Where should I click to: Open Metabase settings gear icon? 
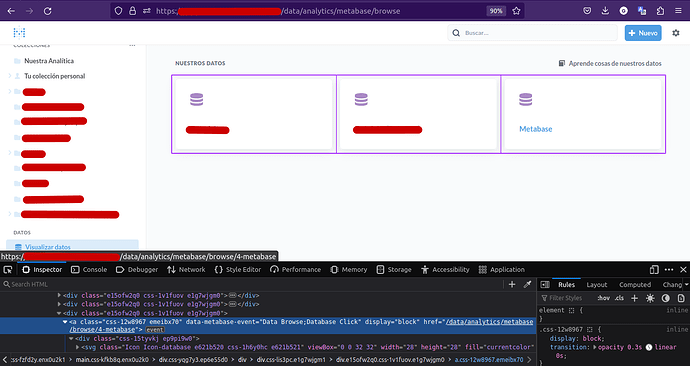676,33
